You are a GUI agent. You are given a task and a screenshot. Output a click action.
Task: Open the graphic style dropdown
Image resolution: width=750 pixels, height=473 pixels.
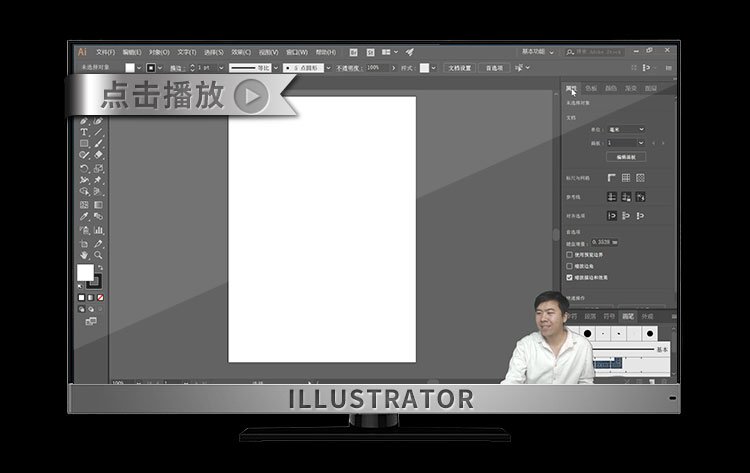click(x=434, y=68)
